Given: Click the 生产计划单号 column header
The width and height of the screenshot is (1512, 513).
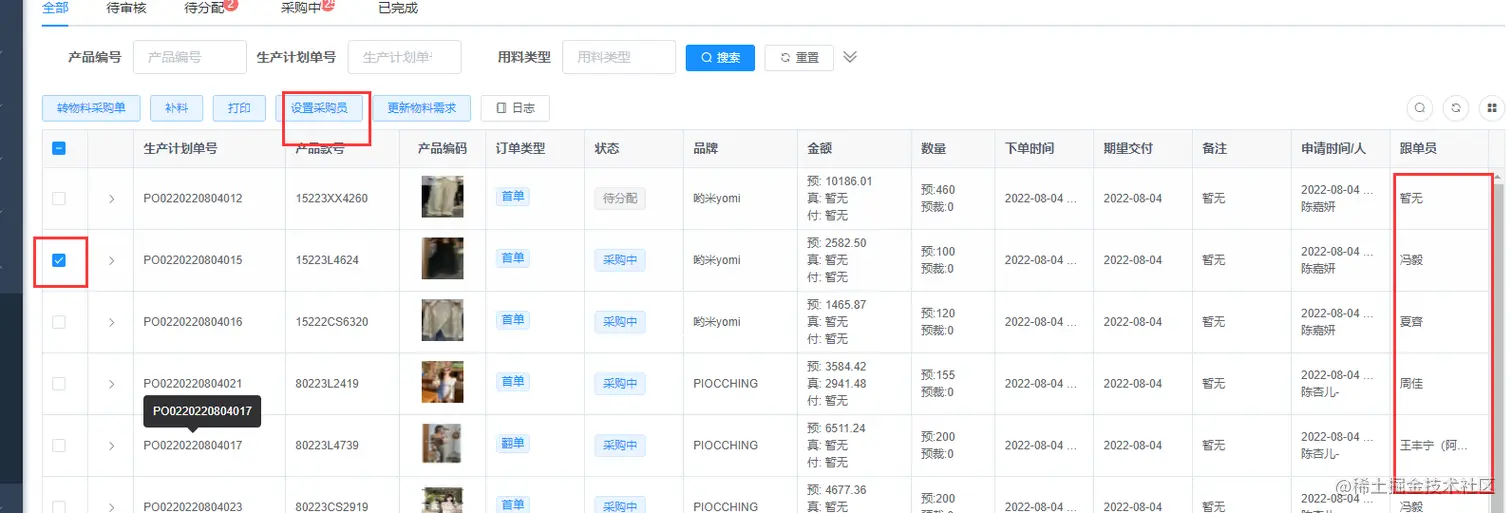Looking at the screenshot, I should click(181, 148).
